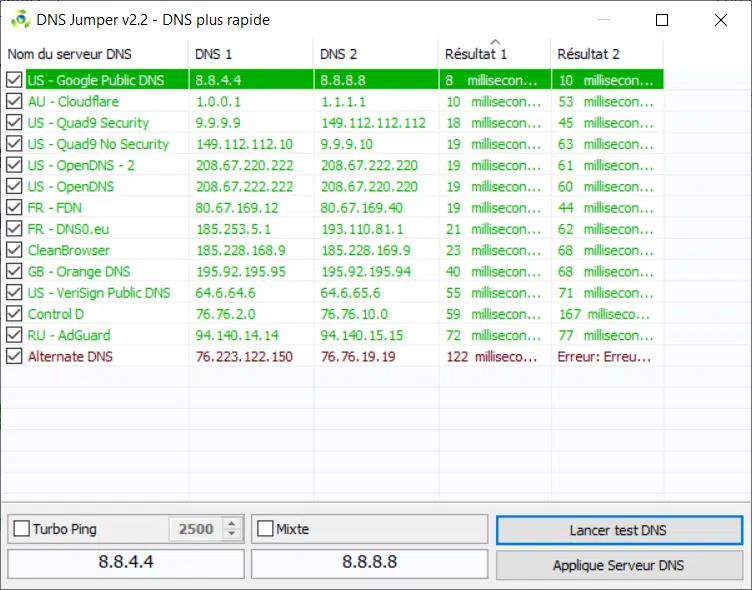Toggle the FR - DNS0.eu checkbox
The image size is (752, 590).
click(x=14, y=229)
